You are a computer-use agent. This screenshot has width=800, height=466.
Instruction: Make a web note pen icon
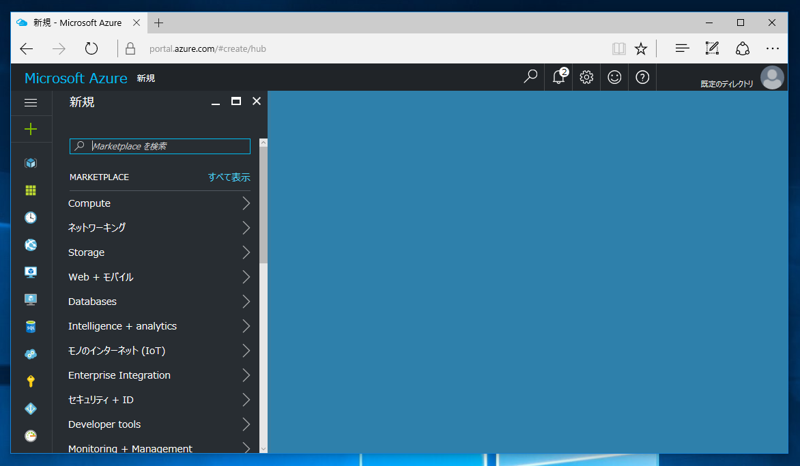coord(712,48)
